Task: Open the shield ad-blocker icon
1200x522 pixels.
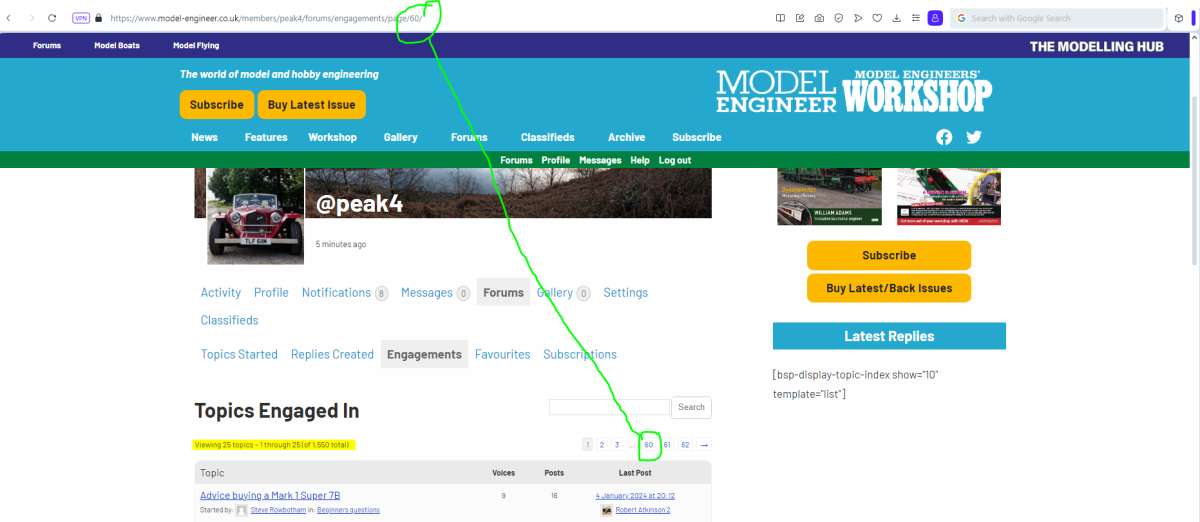Action: pos(838,18)
